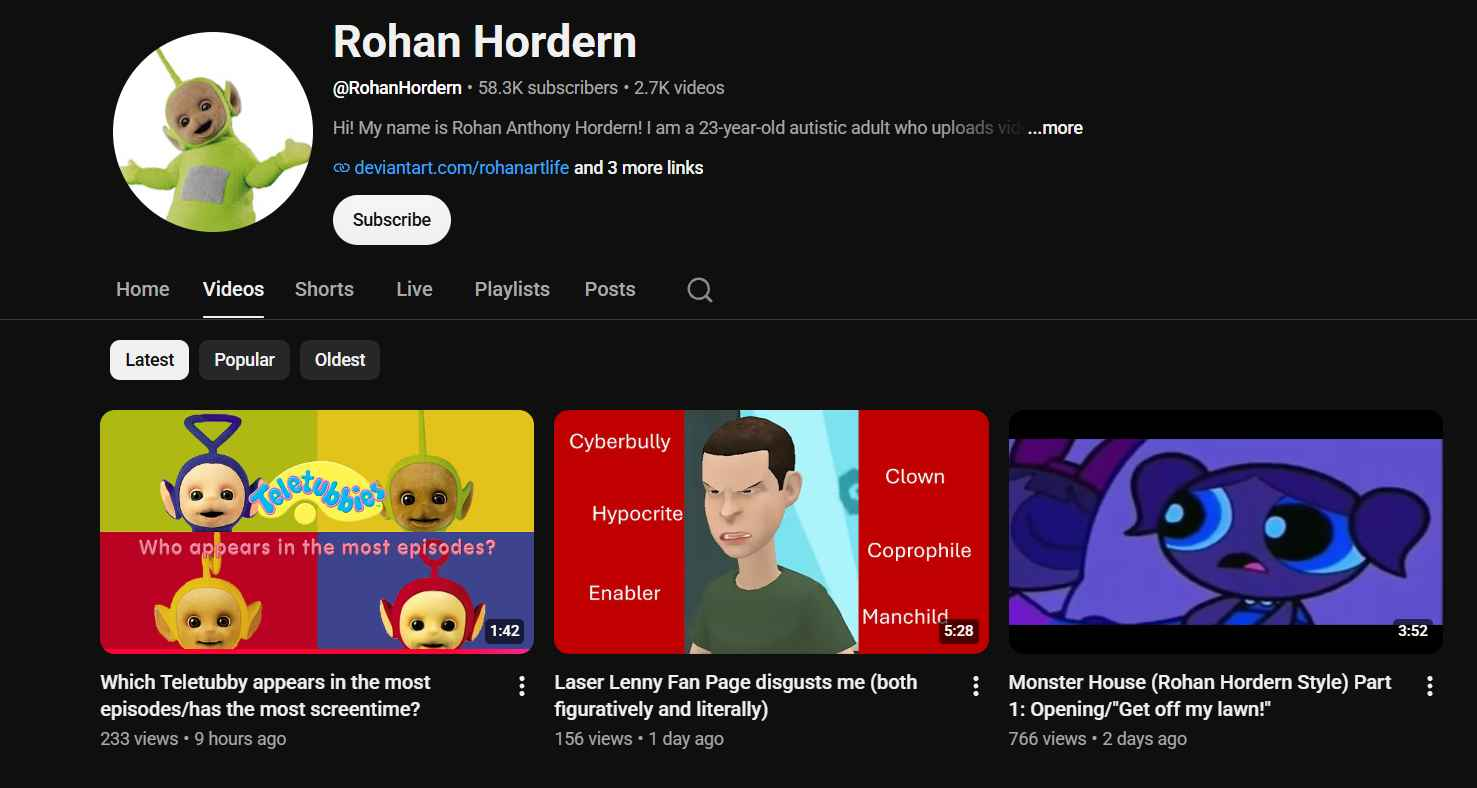Viewport: 1477px width, 788px height.
Task: Play the Monster House thumbnail video
Action: pos(1225,532)
